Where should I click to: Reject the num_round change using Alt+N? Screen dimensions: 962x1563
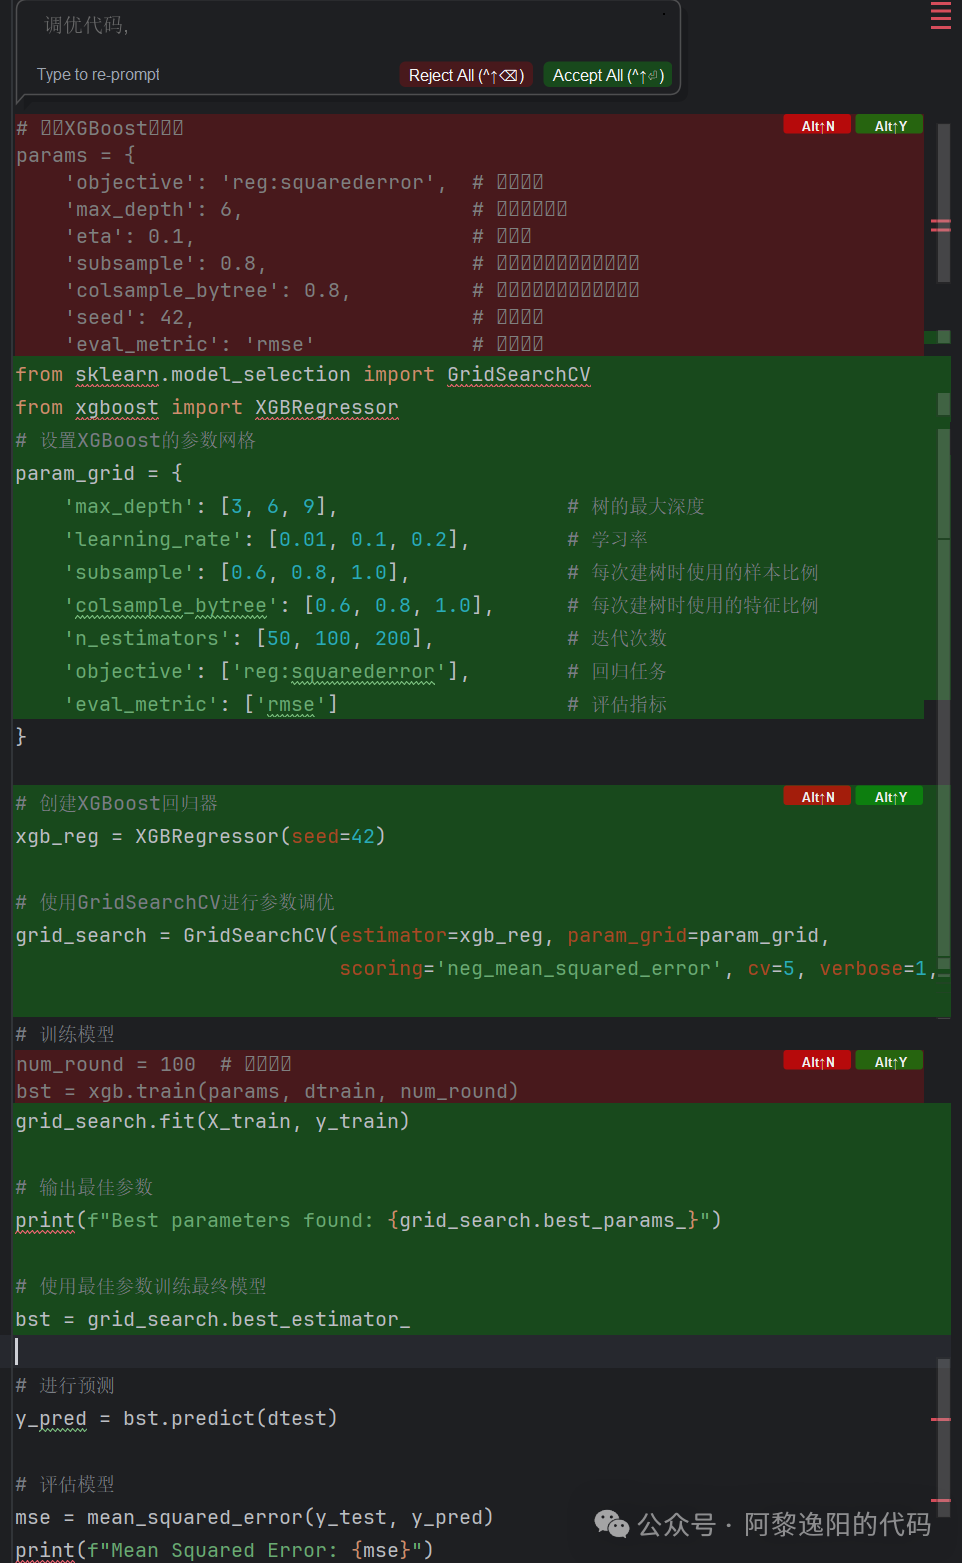(x=817, y=1061)
